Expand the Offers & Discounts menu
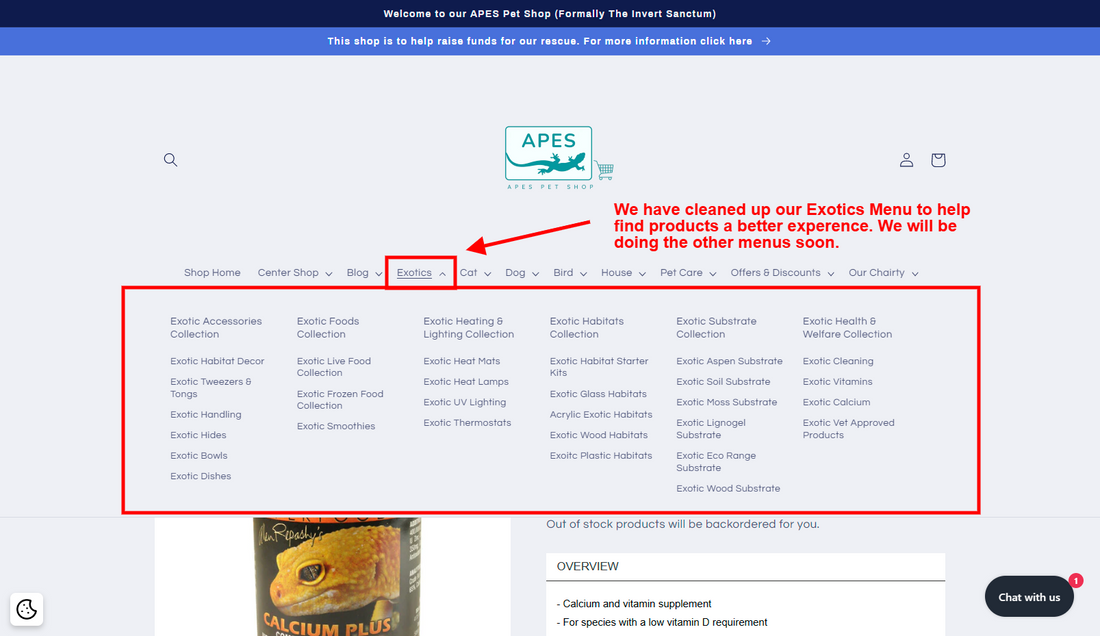 pos(782,273)
